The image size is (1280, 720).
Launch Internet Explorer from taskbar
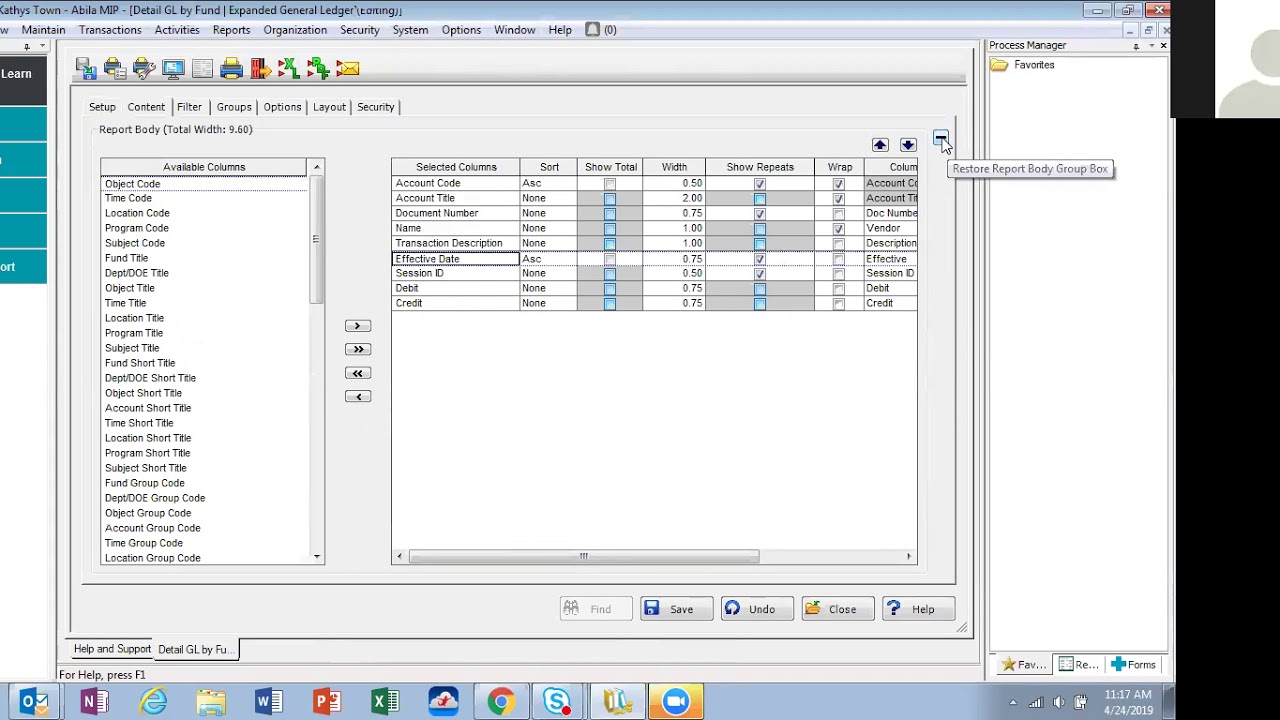click(x=153, y=702)
